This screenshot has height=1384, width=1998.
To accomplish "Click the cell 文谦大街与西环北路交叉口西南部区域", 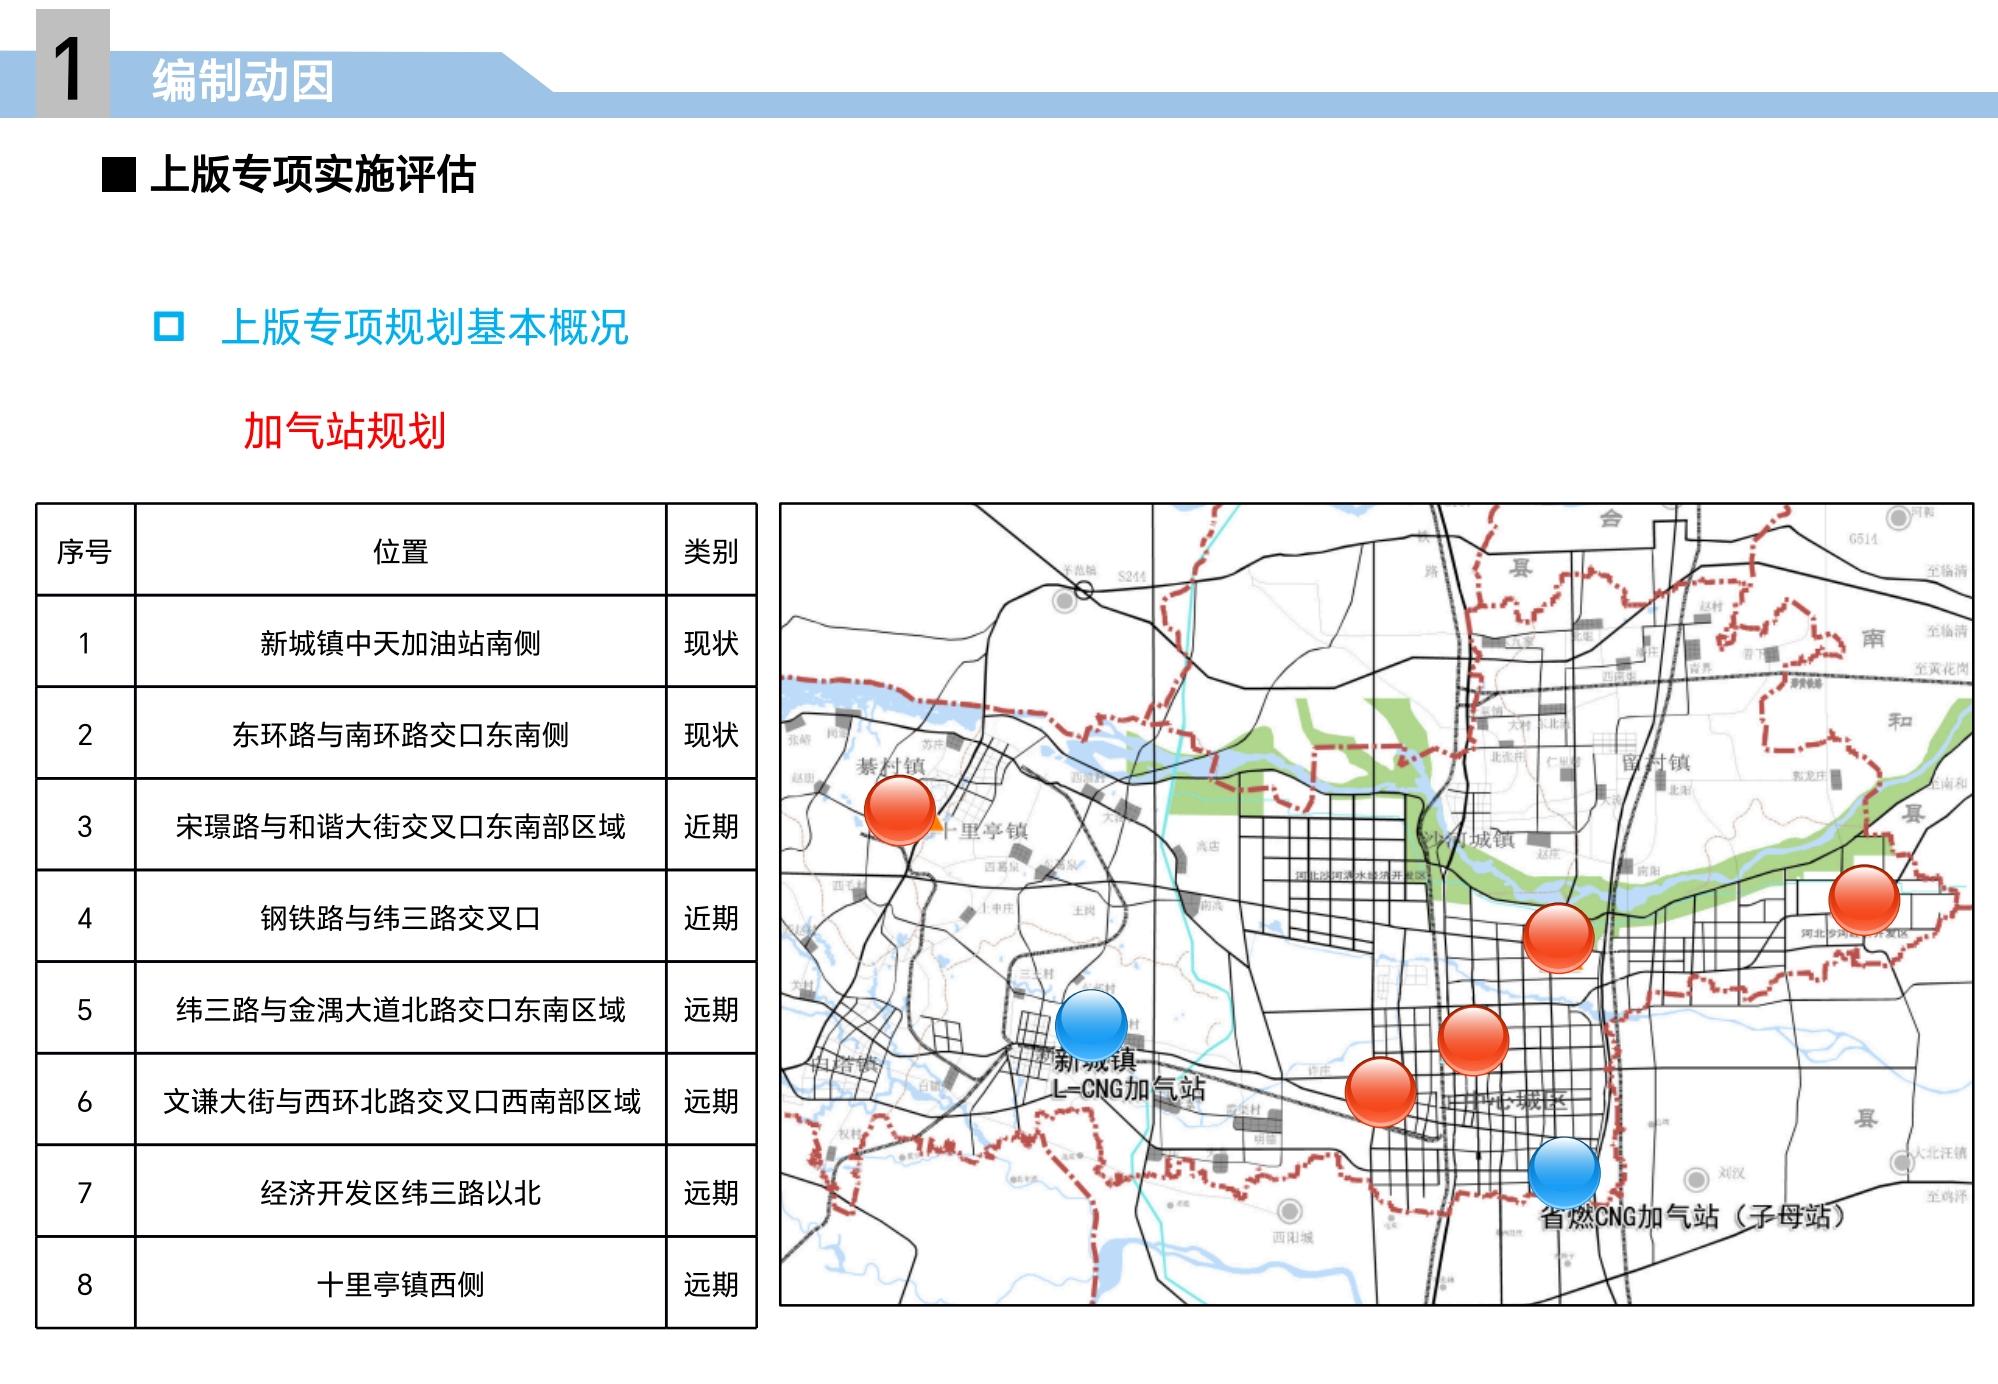I will [x=400, y=1101].
